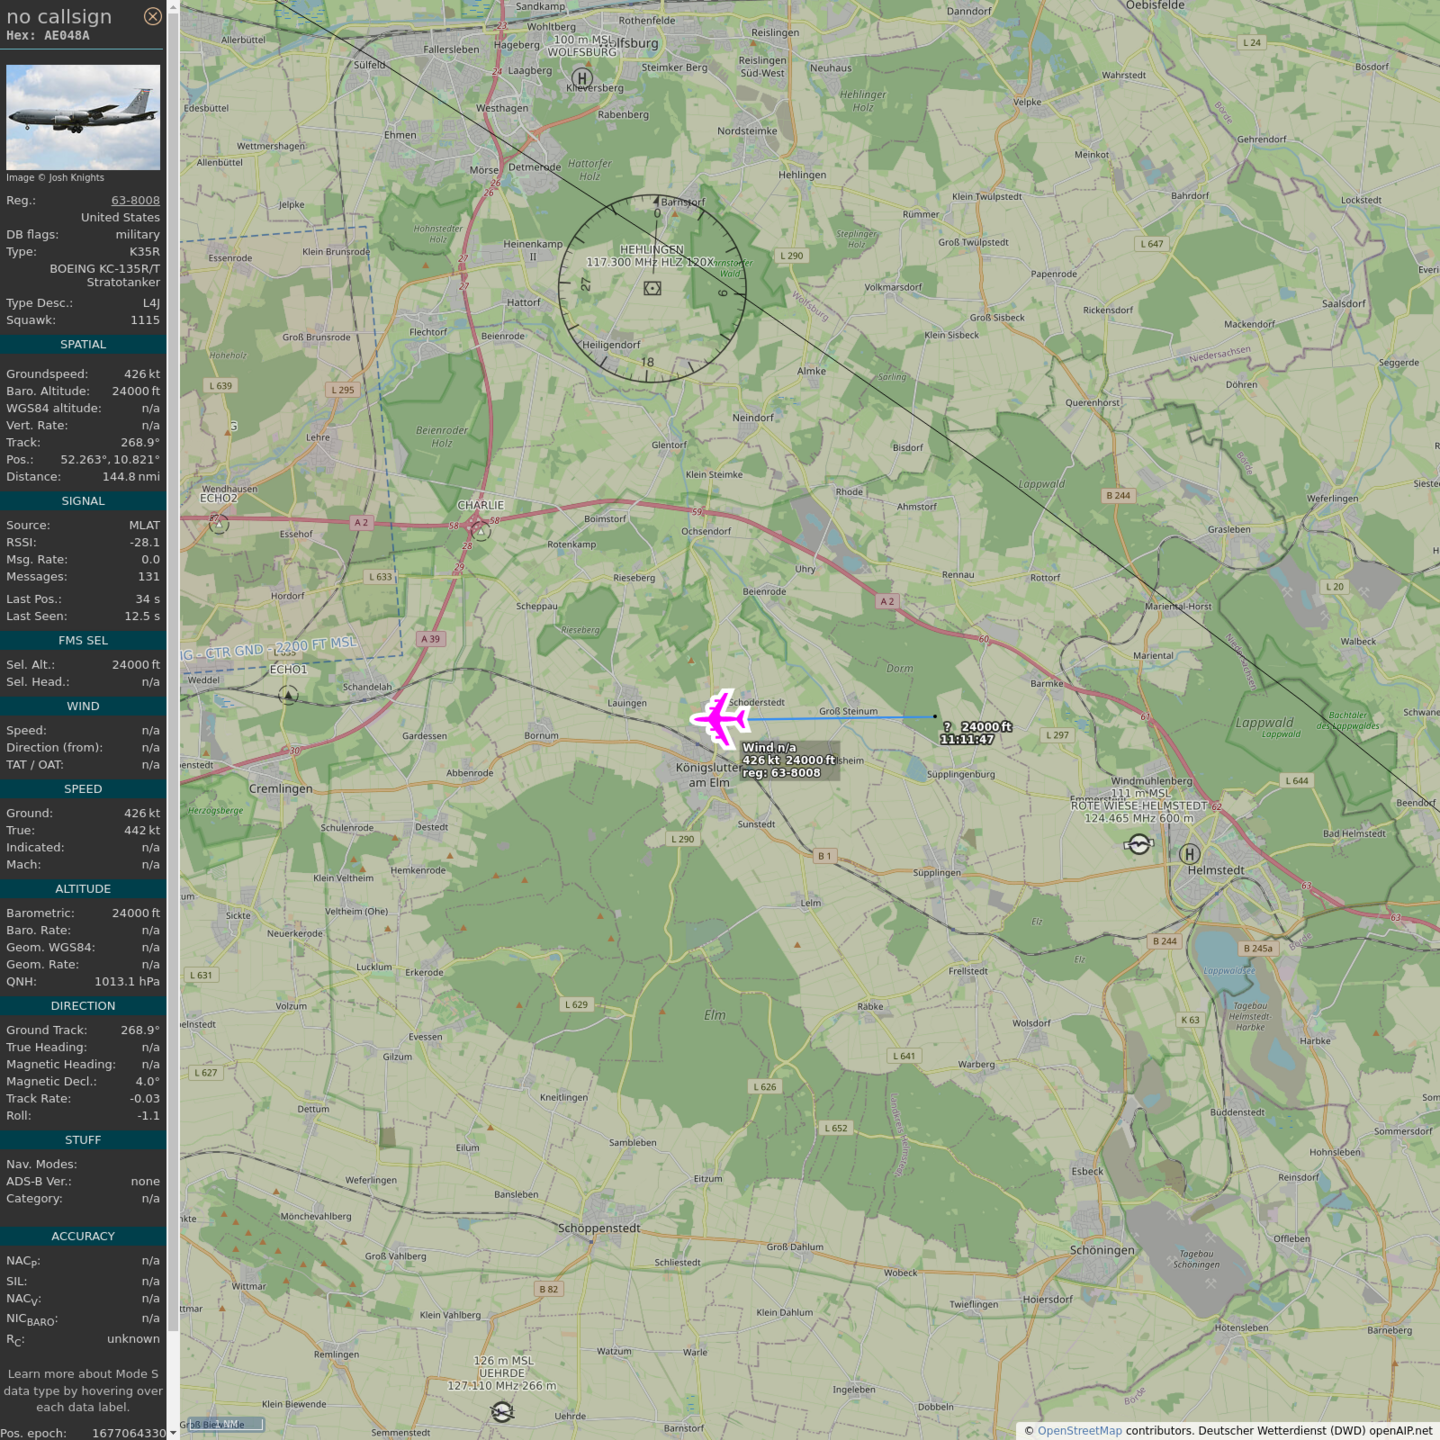The width and height of the screenshot is (1440, 1440).
Task: Click the ECHO1 reporting point marker
Action: coord(288,694)
